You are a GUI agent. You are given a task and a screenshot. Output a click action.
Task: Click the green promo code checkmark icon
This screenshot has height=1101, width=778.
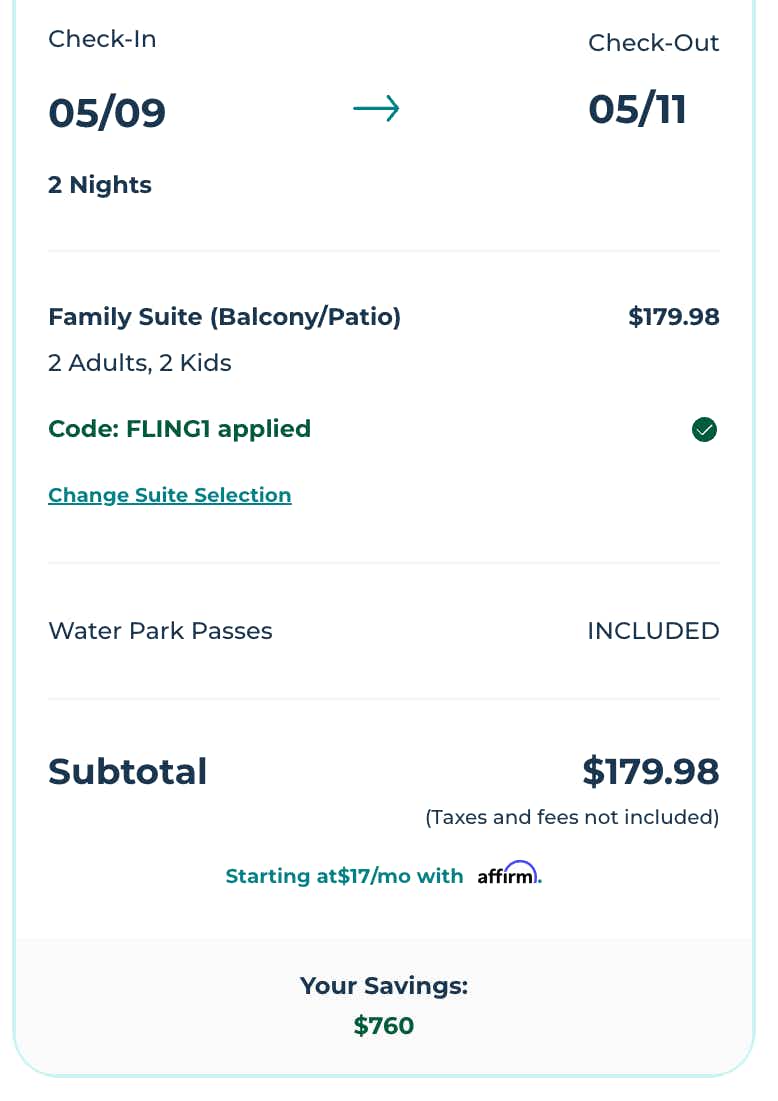click(704, 430)
